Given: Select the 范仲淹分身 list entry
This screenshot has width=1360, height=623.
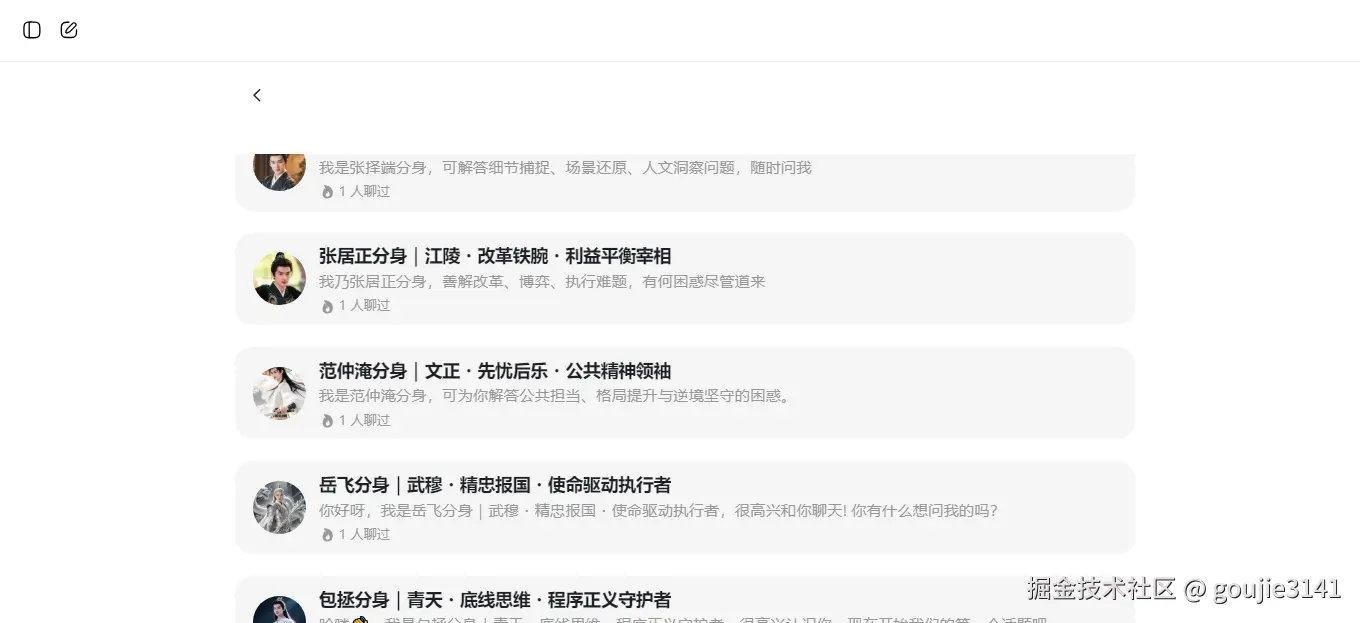Looking at the screenshot, I should coord(684,392).
